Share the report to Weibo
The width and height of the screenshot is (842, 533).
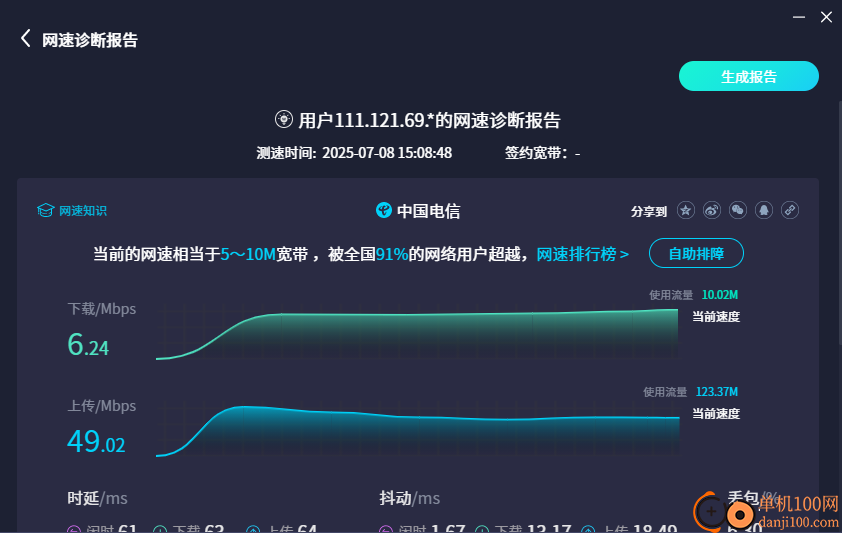pos(712,210)
